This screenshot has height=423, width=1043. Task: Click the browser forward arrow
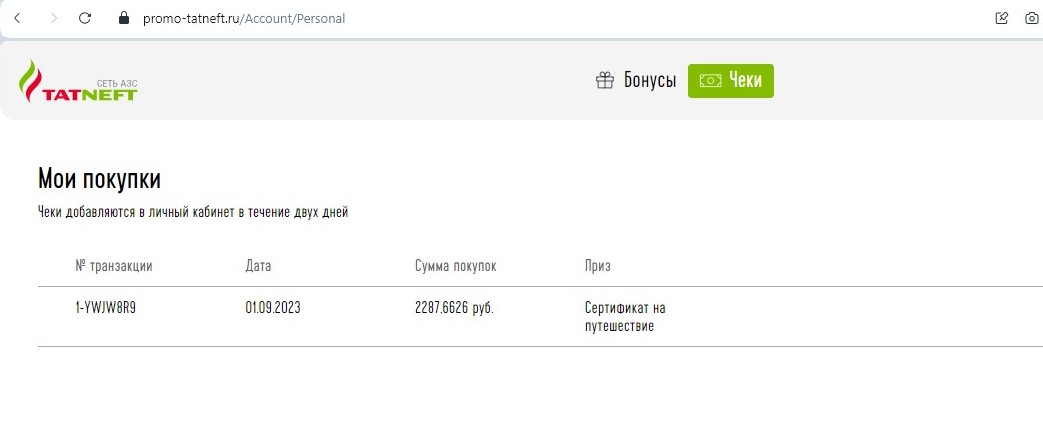point(54,19)
